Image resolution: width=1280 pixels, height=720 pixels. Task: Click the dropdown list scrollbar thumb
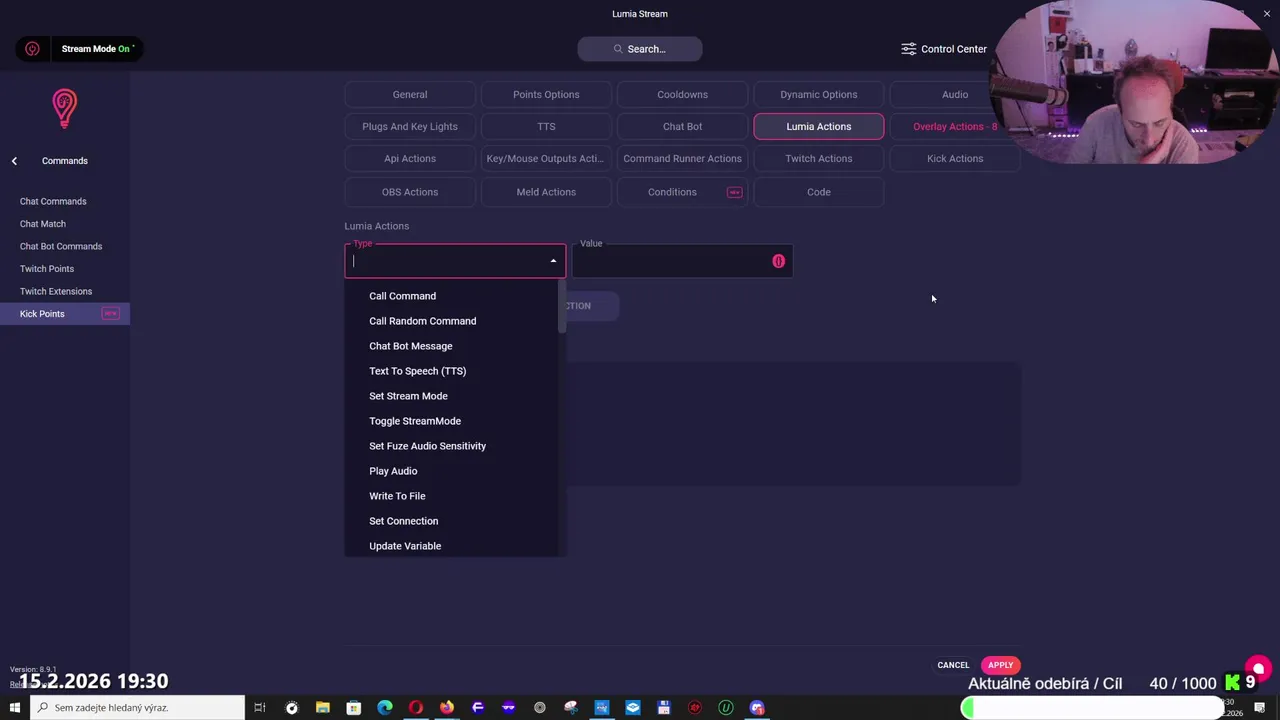(x=562, y=307)
